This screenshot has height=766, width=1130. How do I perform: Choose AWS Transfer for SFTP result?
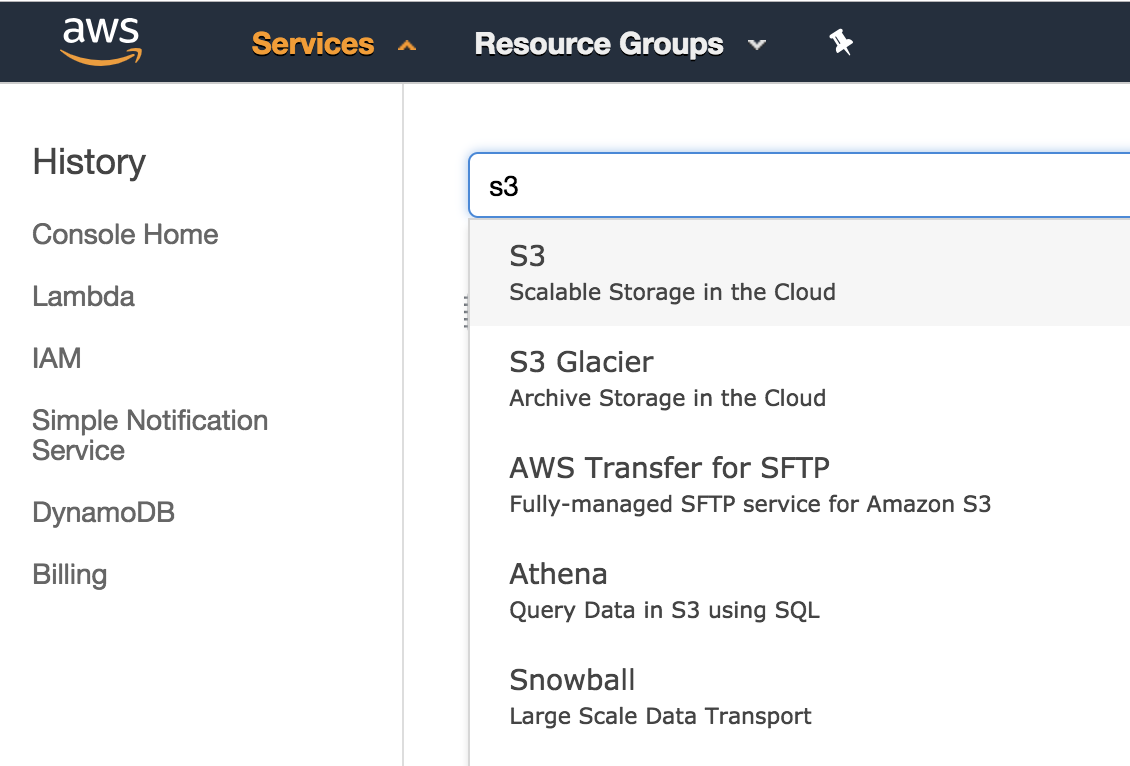[800, 485]
